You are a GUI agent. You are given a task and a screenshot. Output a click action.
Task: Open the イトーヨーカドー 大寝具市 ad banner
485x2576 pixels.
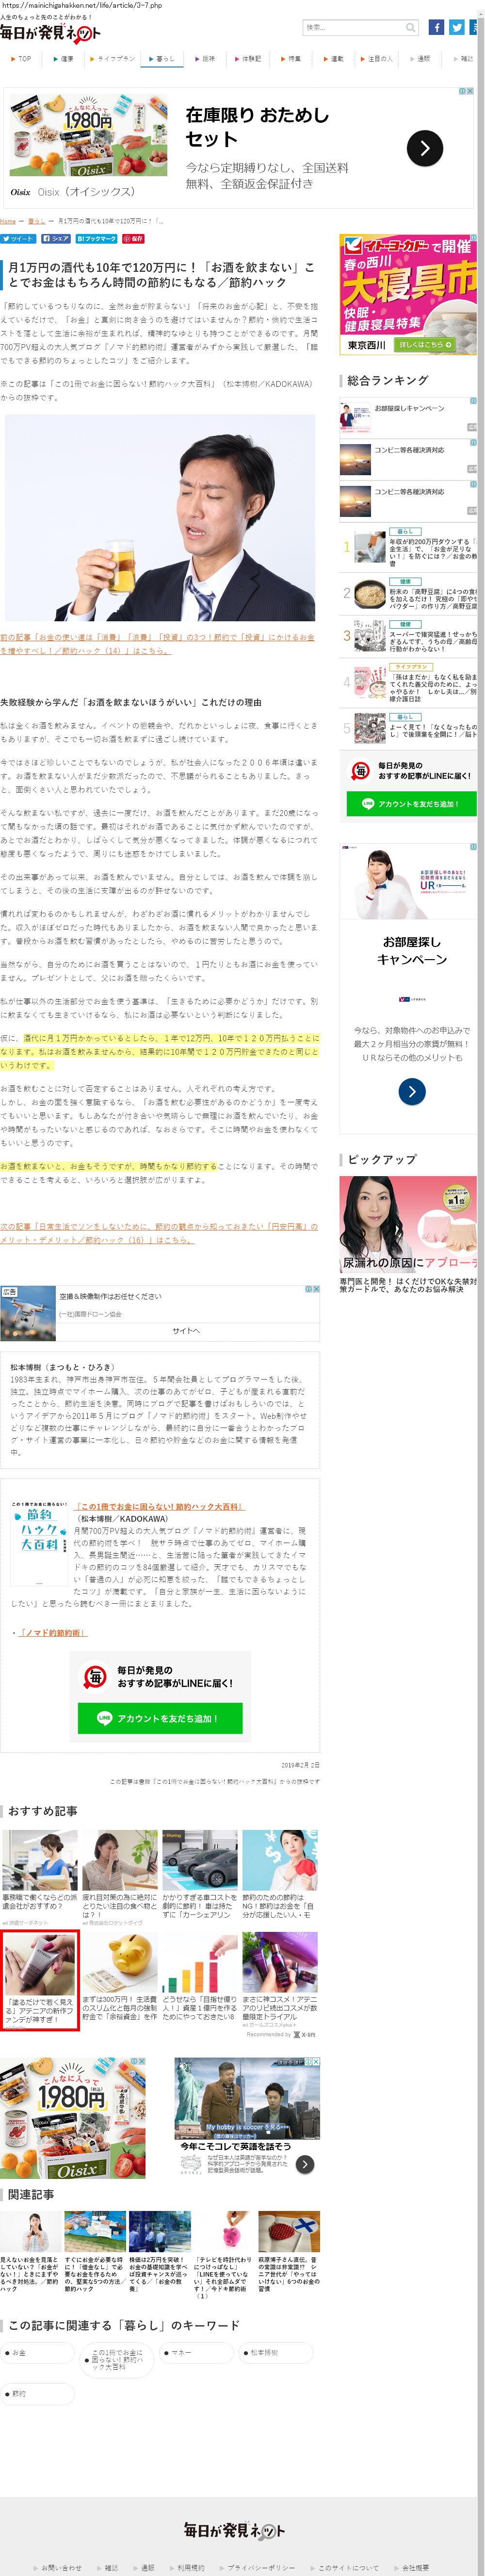(408, 294)
